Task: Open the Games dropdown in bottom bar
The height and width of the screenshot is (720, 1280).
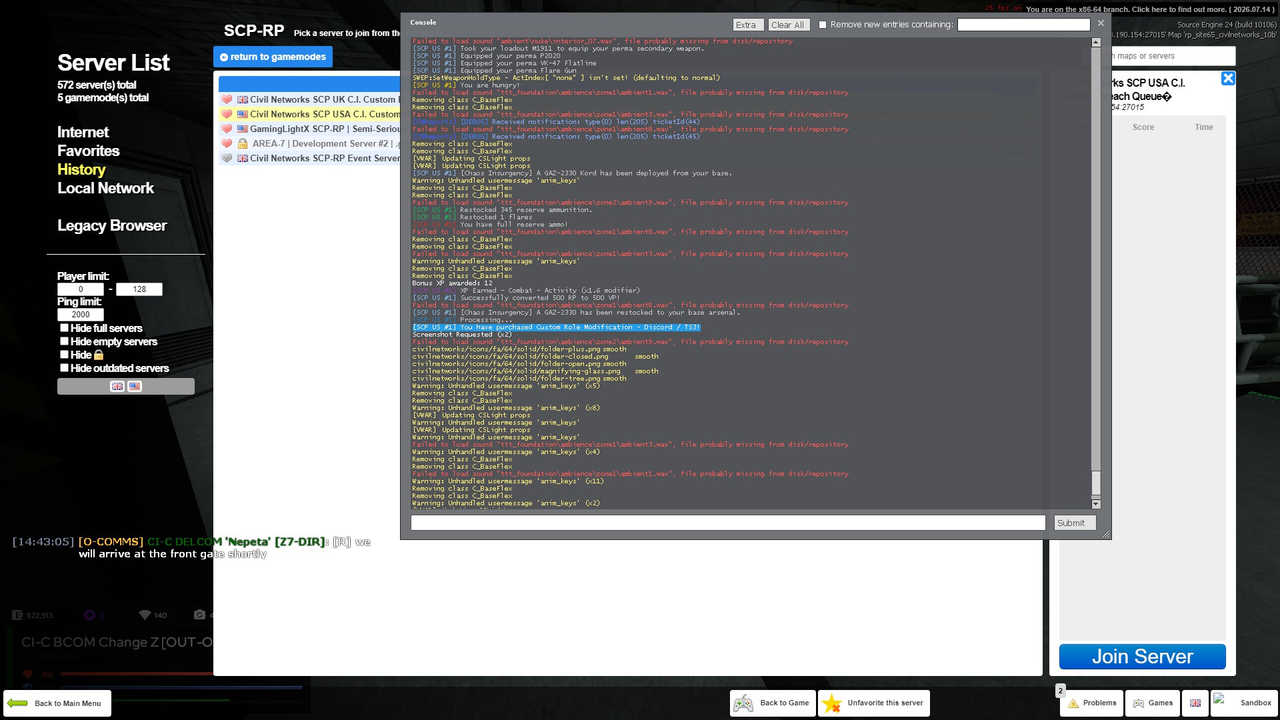Action: [x=1152, y=703]
